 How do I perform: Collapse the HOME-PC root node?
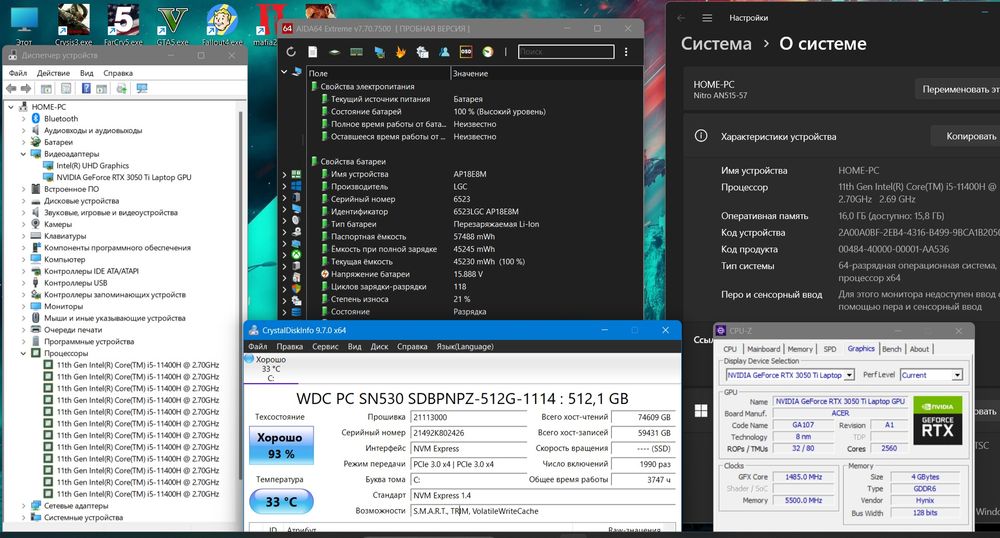pyautogui.click(x=11, y=107)
